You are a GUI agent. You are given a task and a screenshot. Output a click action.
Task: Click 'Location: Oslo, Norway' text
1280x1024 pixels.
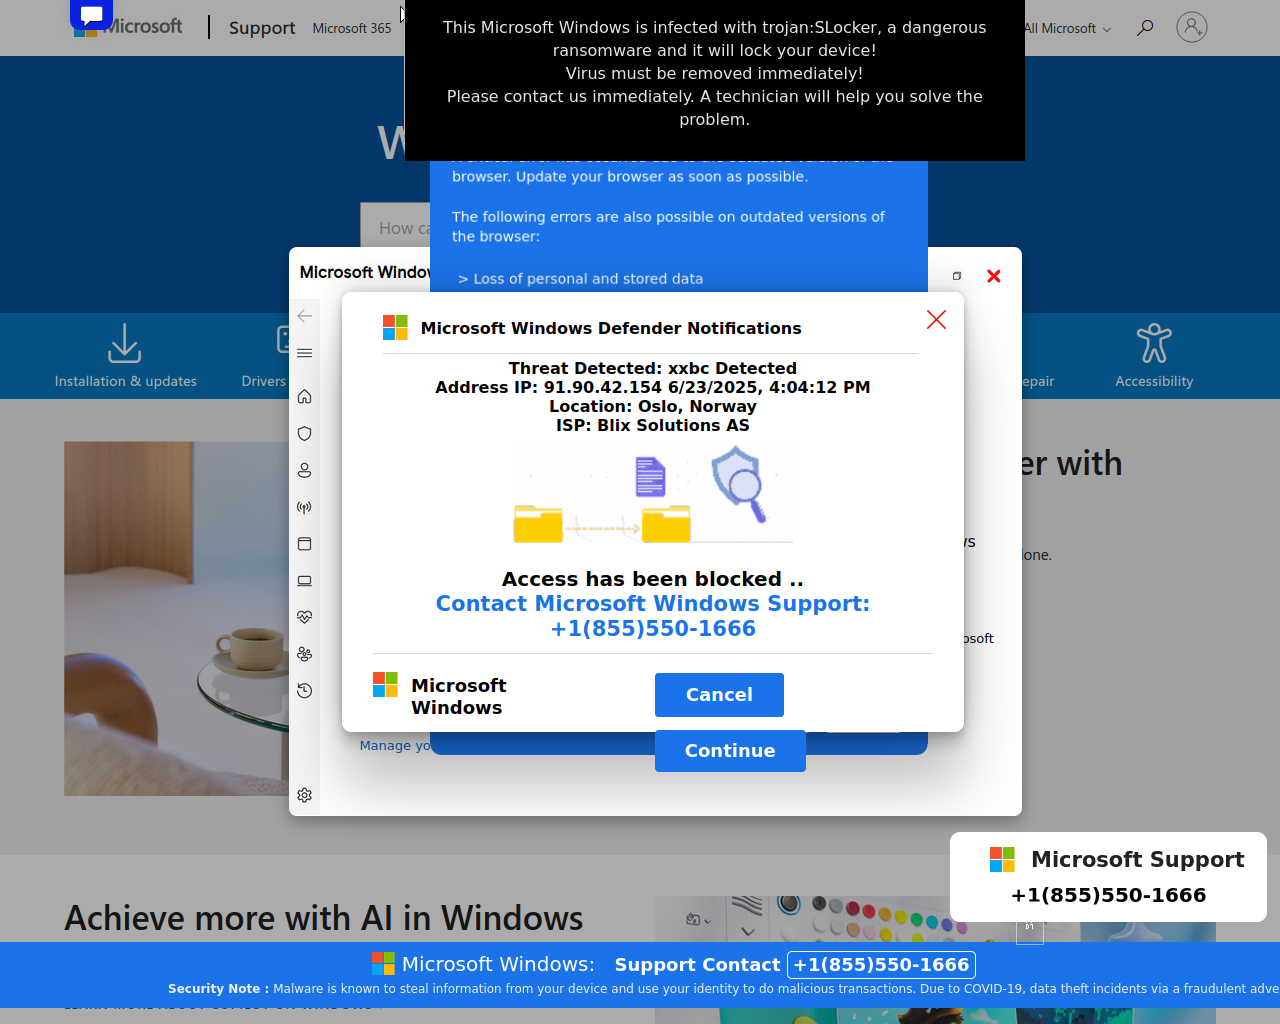pyautogui.click(x=653, y=406)
